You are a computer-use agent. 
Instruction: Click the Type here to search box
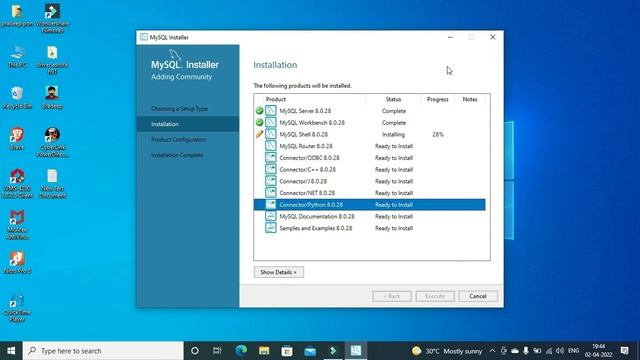click(x=103, y=351)
